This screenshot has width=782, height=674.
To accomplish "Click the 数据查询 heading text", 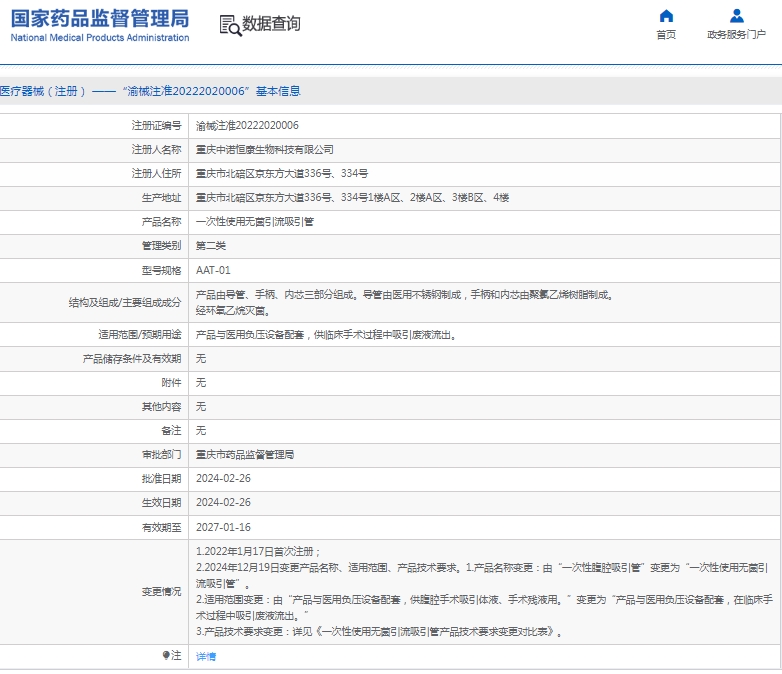I will (271, 23).
